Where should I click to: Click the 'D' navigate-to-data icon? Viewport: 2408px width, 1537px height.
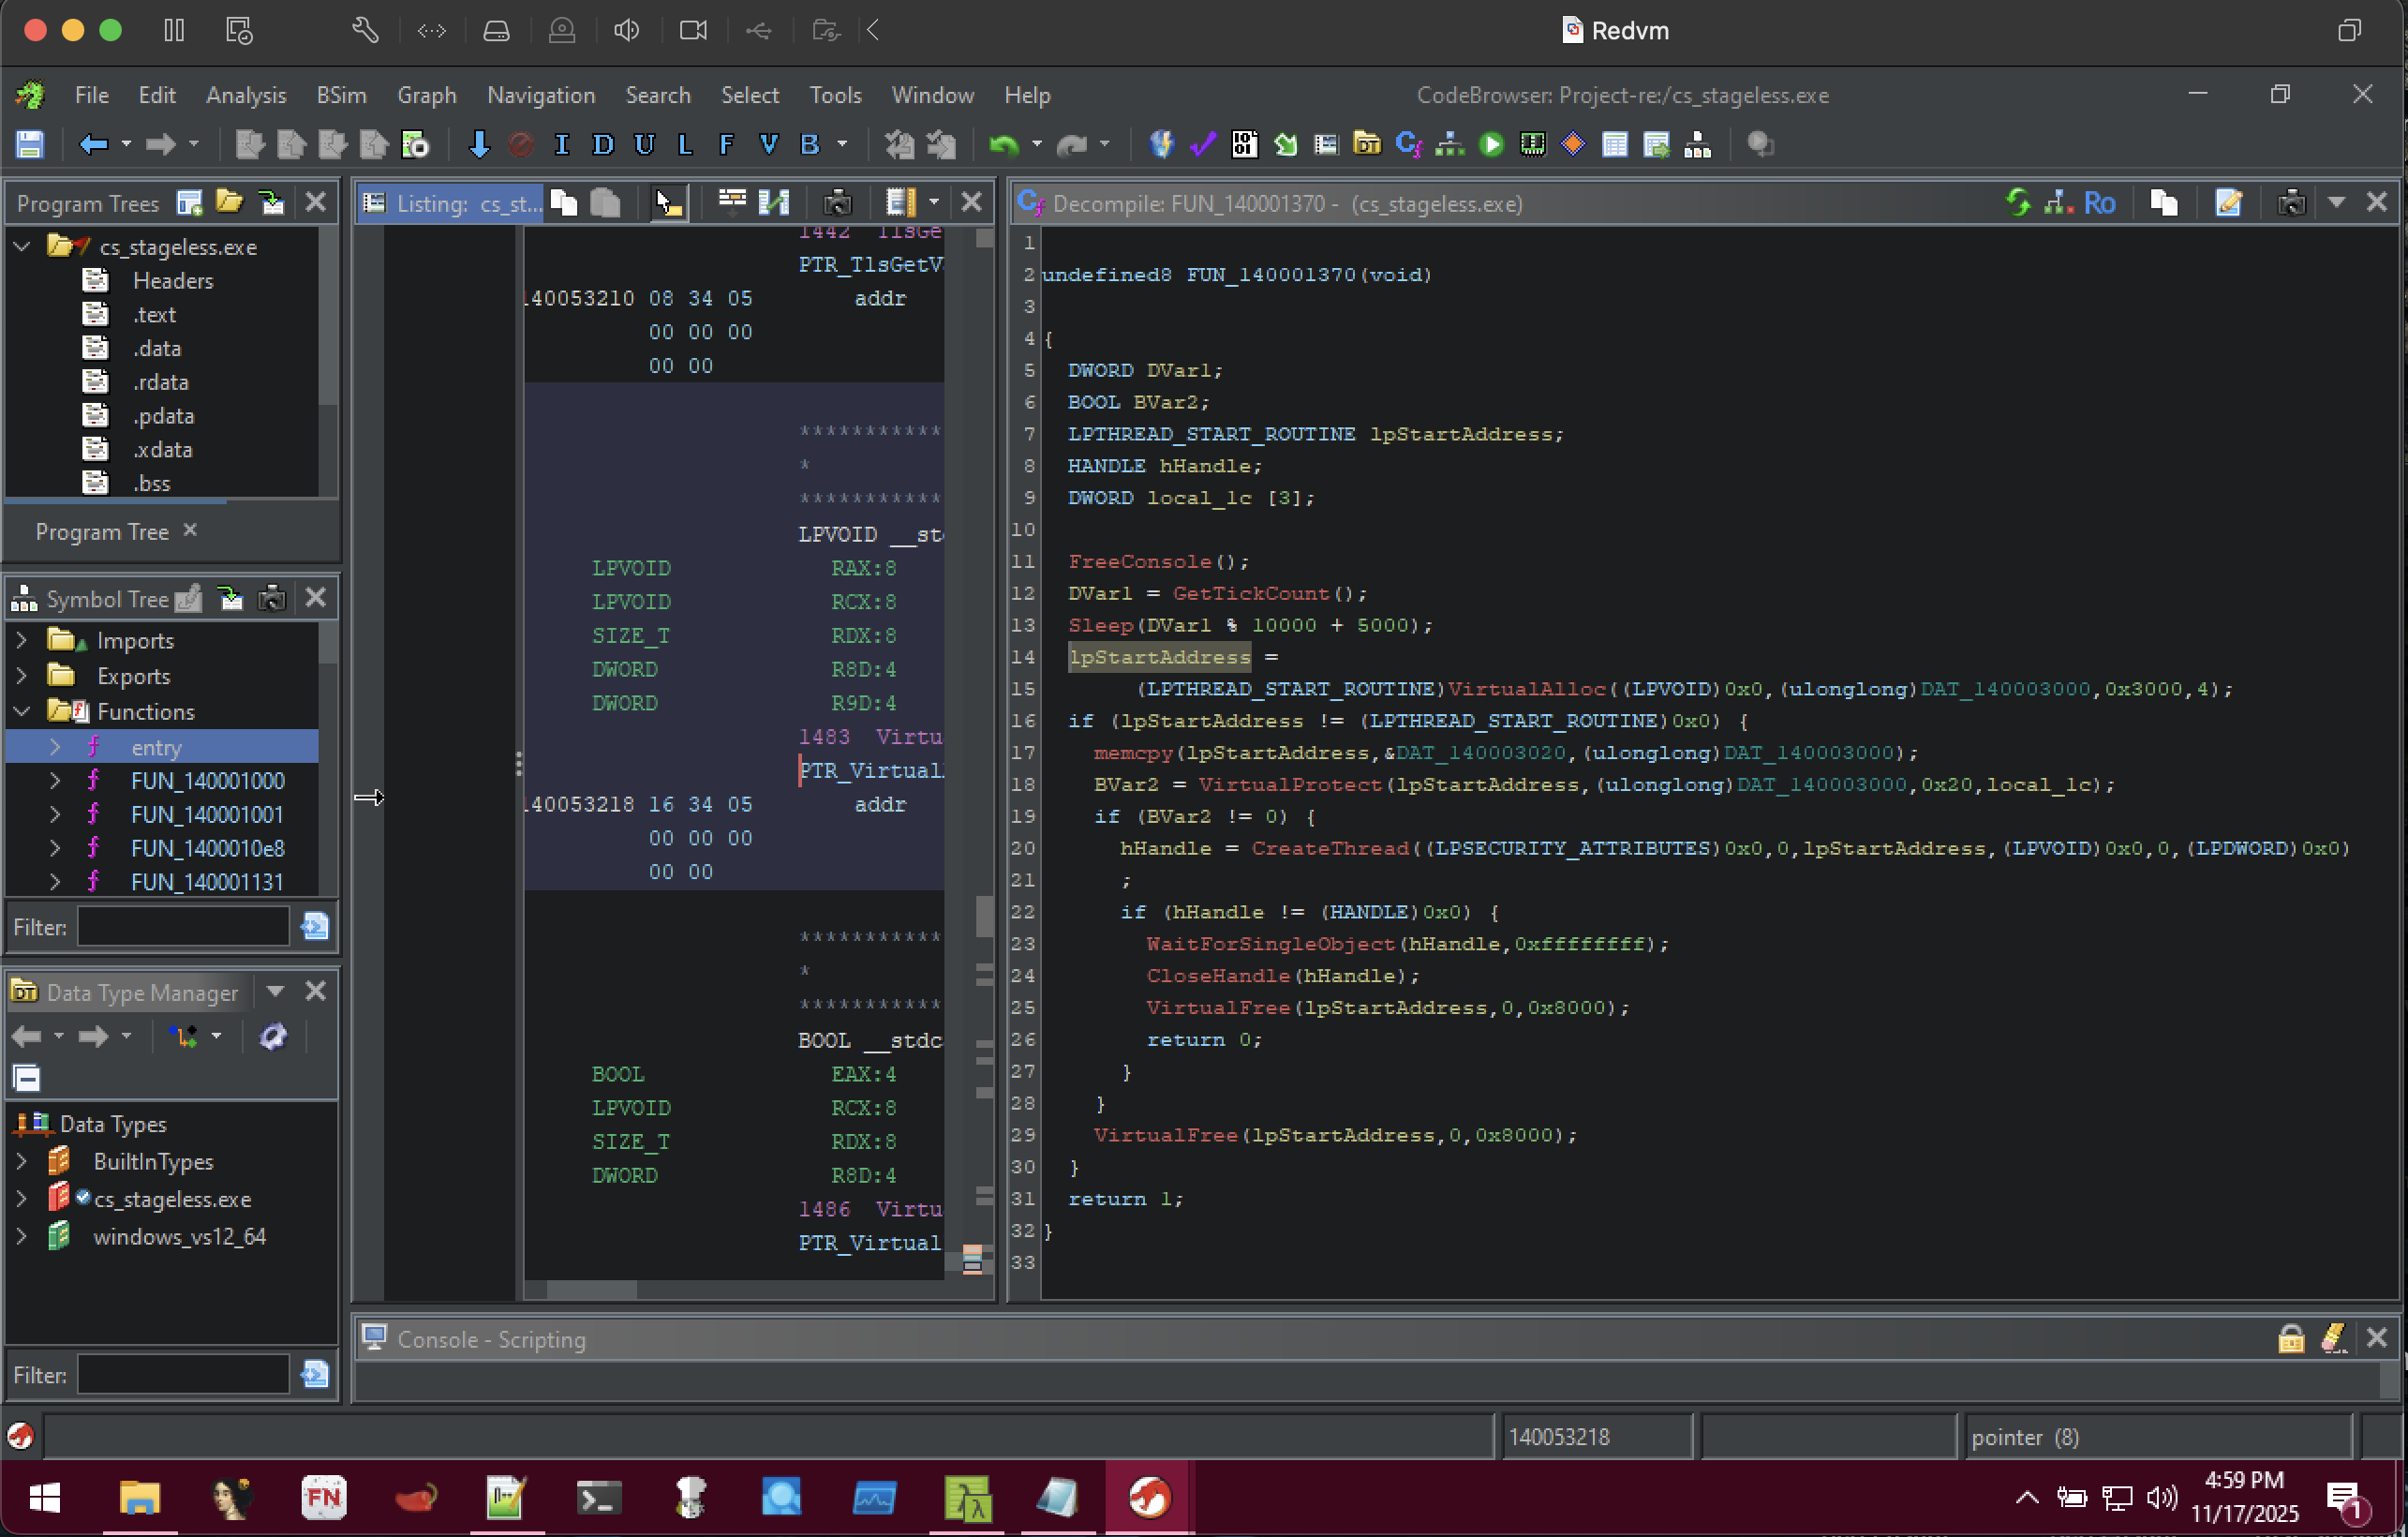point(602,145)
